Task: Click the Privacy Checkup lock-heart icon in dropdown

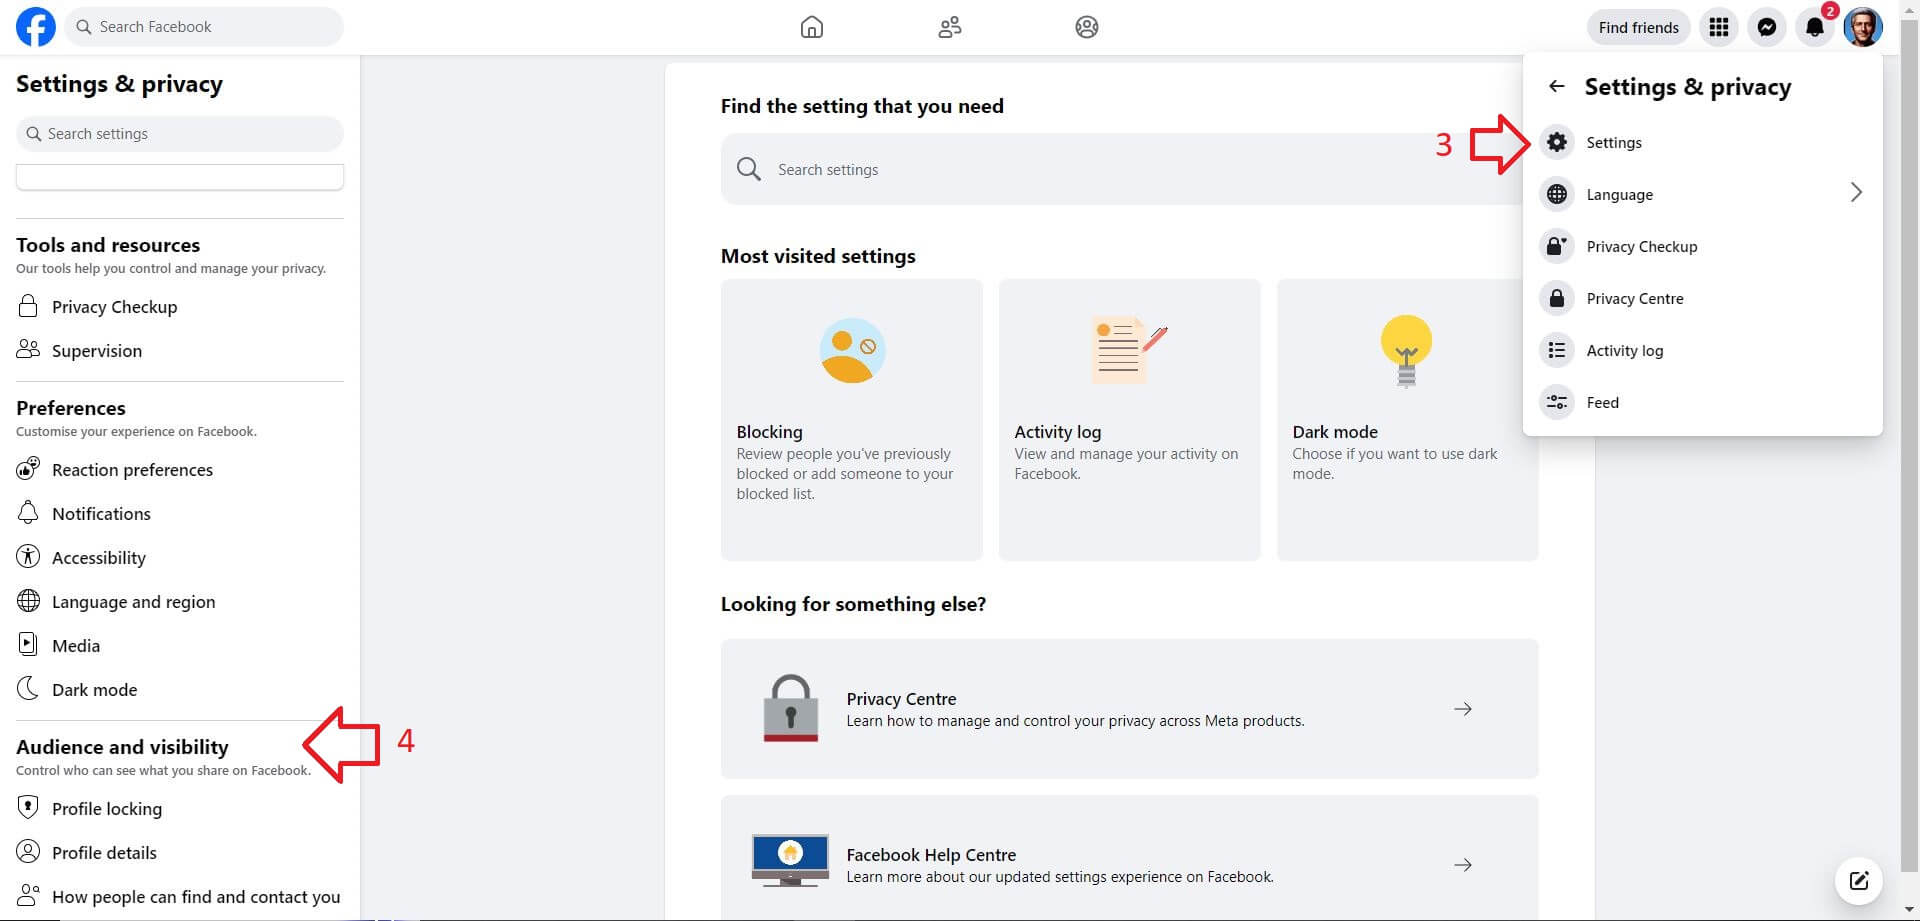Action: coord(1557,246)
